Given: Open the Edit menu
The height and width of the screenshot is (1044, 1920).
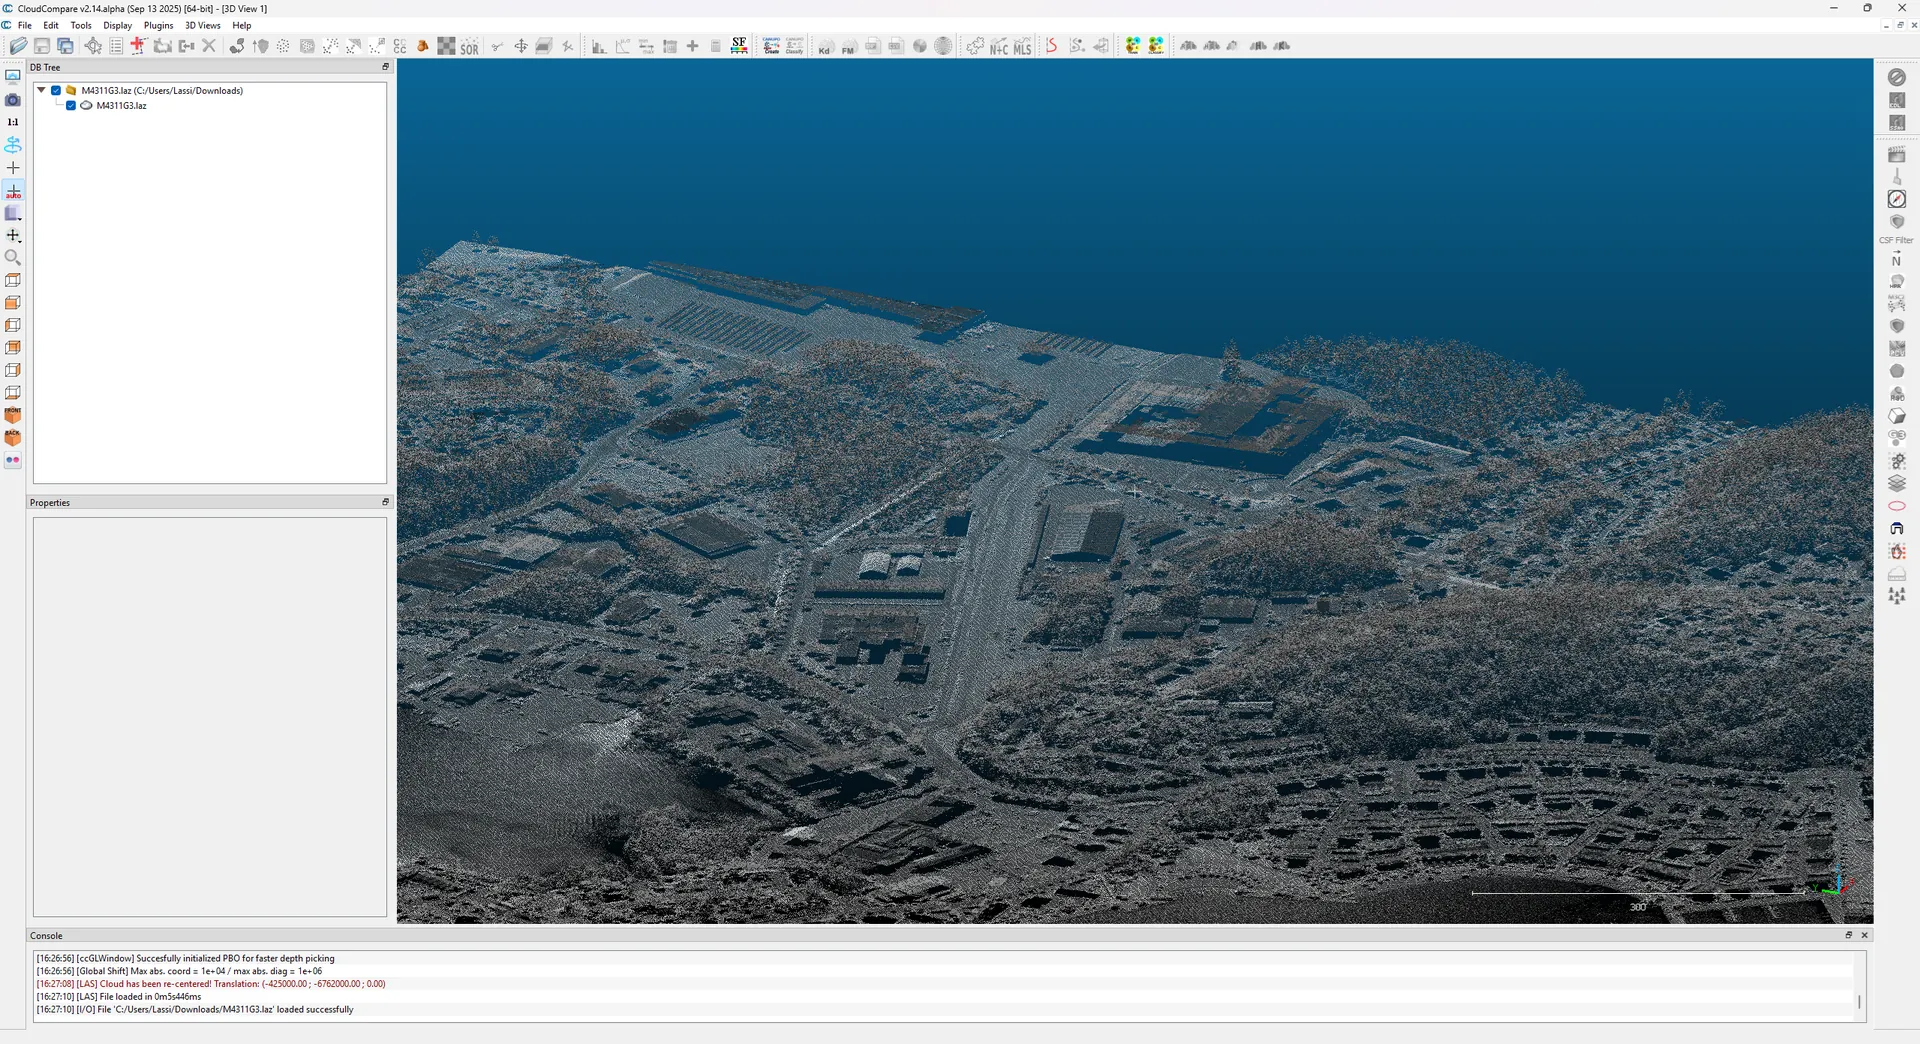Looking at the screenshot, I should 51,25.
